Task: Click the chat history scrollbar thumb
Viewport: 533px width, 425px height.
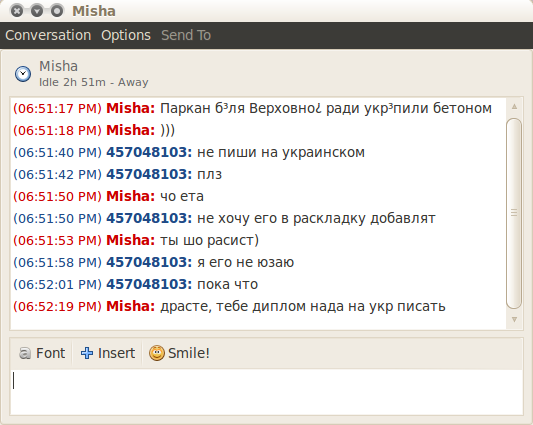Action: (x=514, y=213)
